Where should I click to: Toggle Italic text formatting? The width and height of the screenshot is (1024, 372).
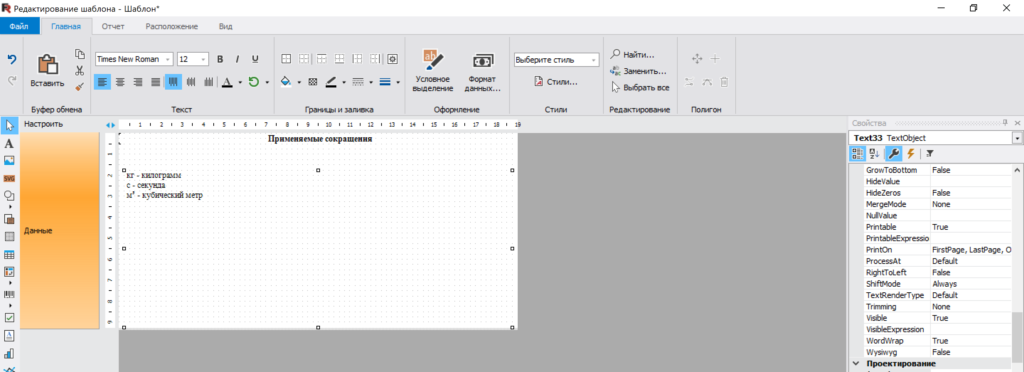(x=238, y=59)
